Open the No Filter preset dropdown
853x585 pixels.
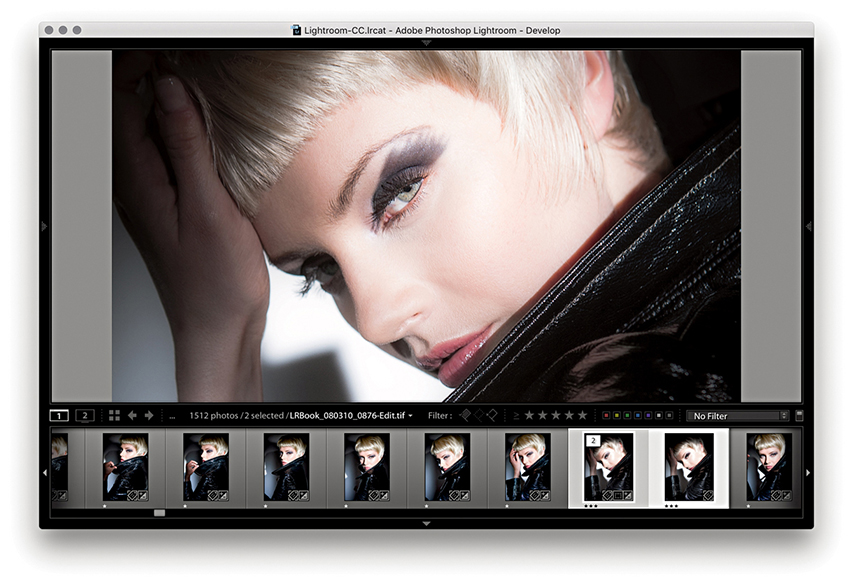click(737, 416)
